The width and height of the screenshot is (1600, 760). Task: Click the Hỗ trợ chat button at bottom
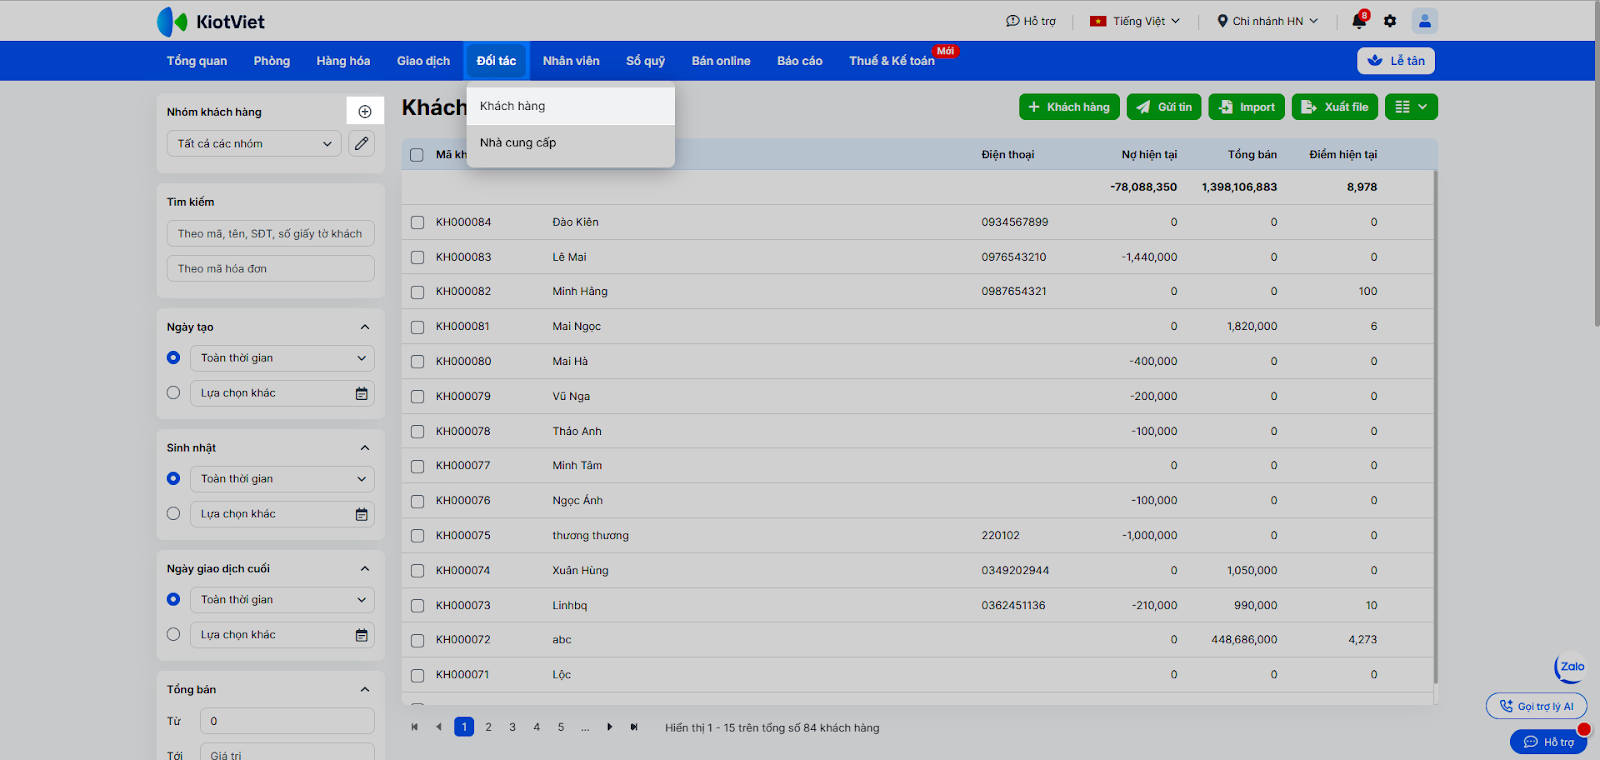pyautogui.click(x=1548, y=742)
